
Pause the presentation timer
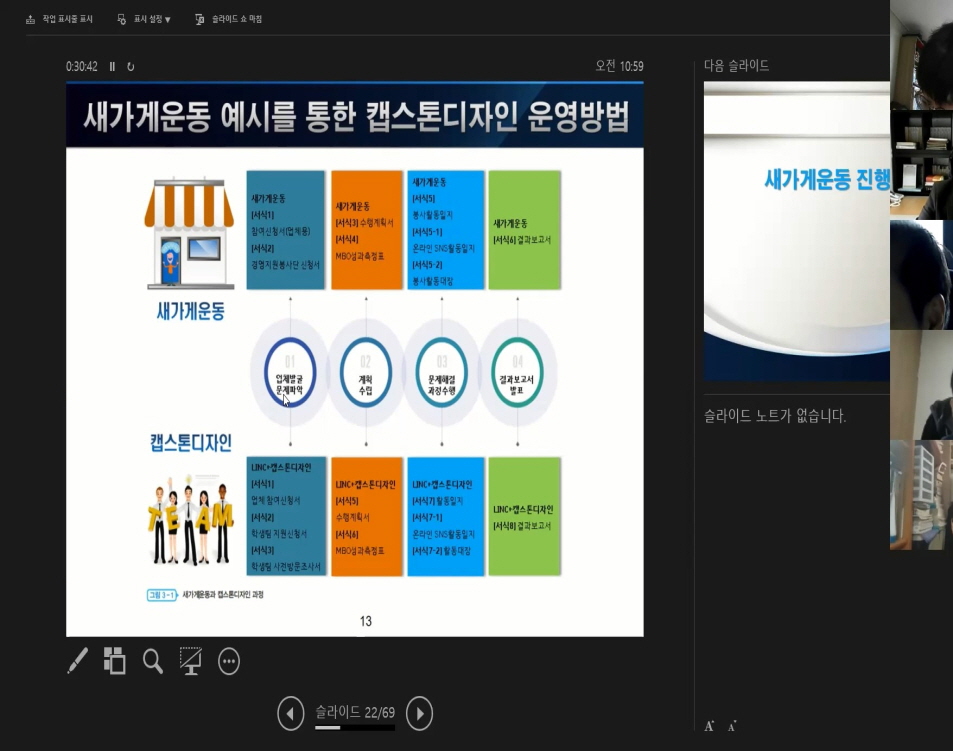[112, 67]
